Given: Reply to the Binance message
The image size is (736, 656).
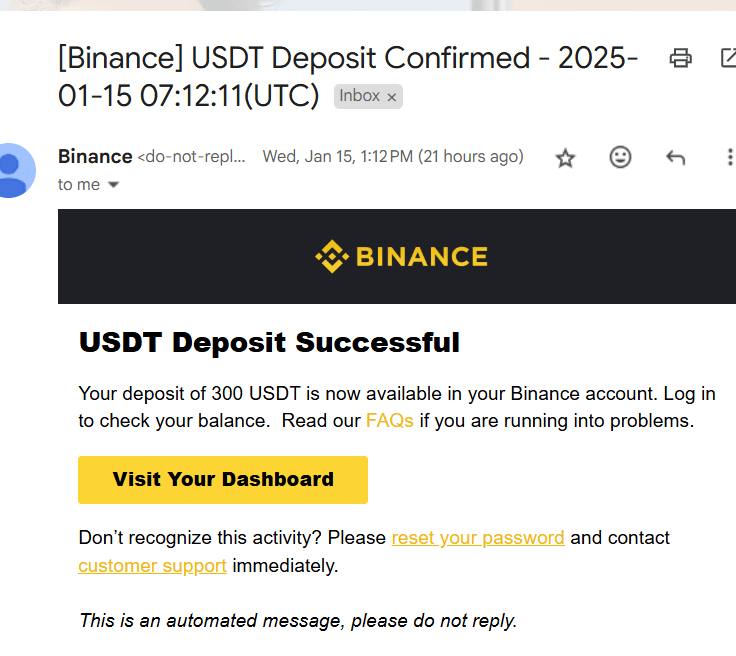Looking at the screenshot, I should click(675, 157).
